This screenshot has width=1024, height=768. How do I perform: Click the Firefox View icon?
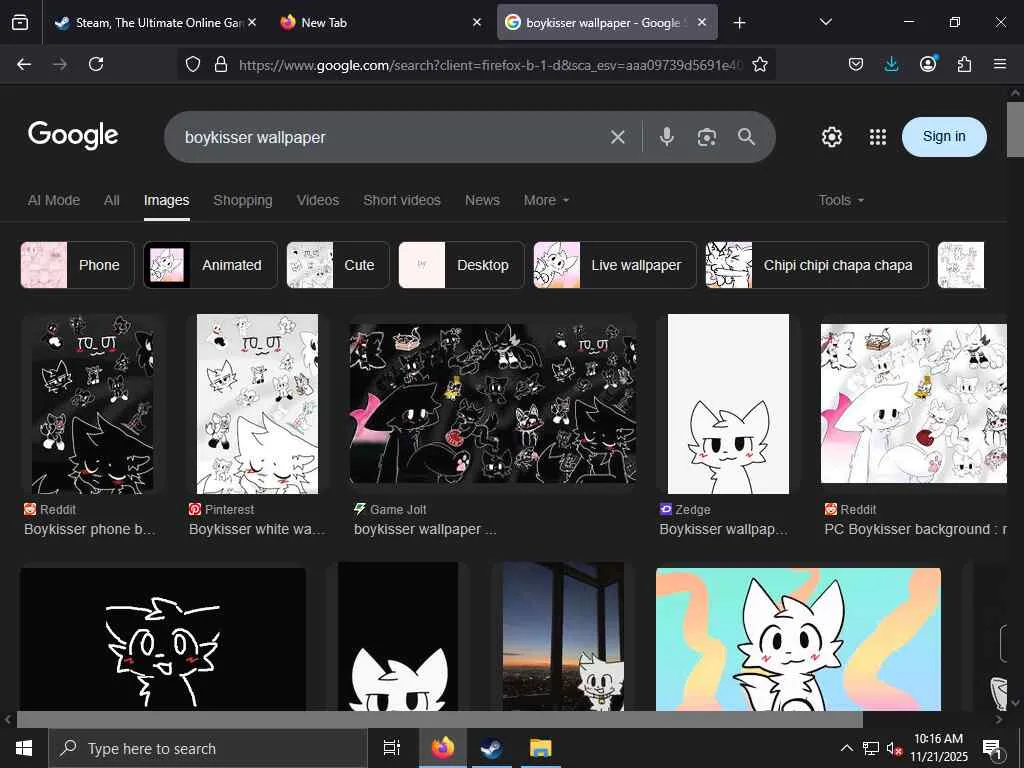click(20, 23)
